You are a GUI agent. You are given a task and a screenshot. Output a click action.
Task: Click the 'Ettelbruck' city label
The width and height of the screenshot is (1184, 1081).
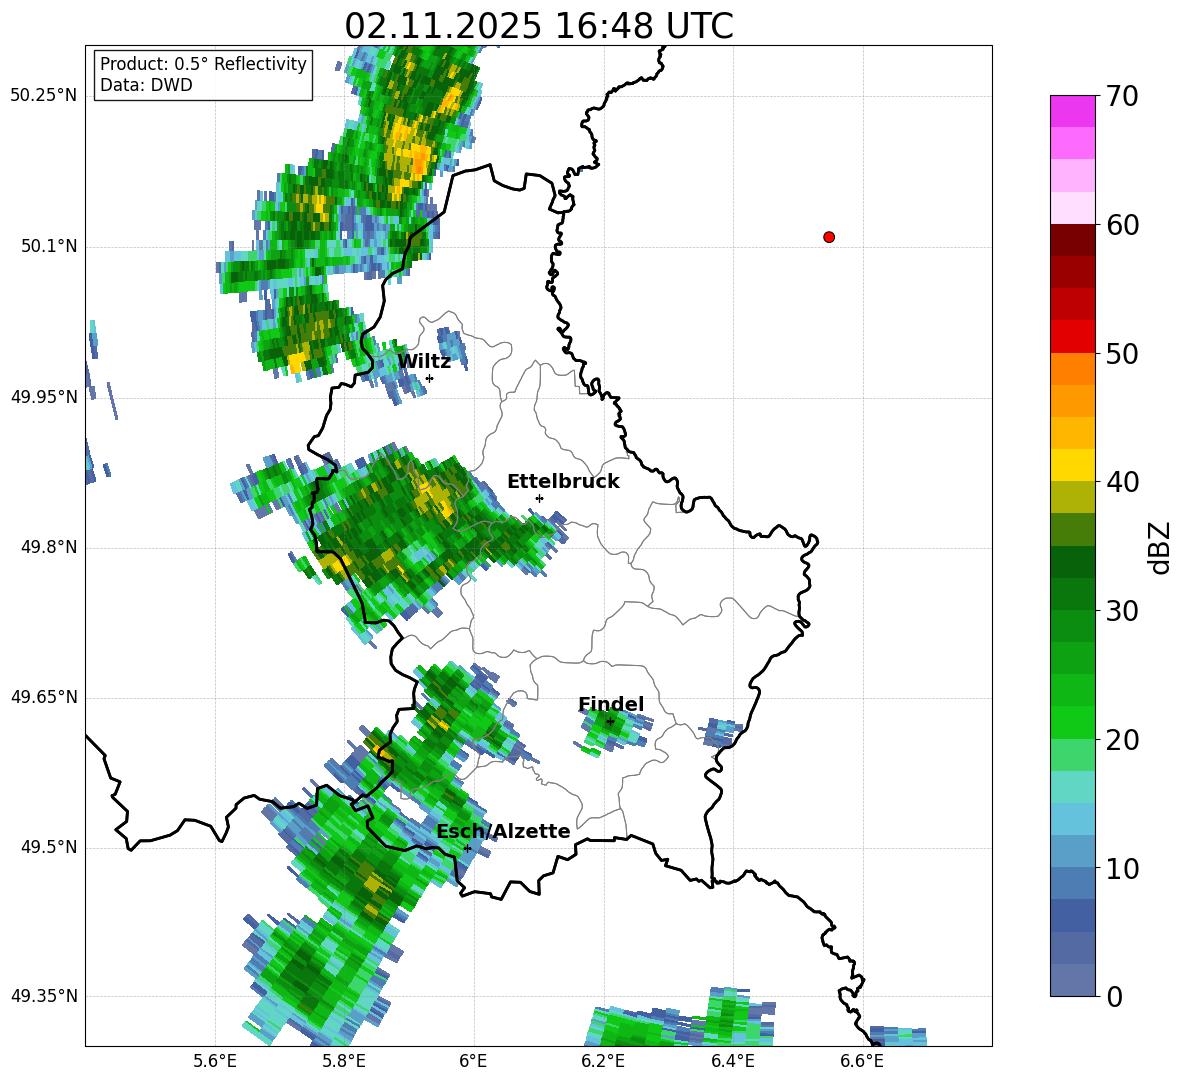tap(563, 482)
